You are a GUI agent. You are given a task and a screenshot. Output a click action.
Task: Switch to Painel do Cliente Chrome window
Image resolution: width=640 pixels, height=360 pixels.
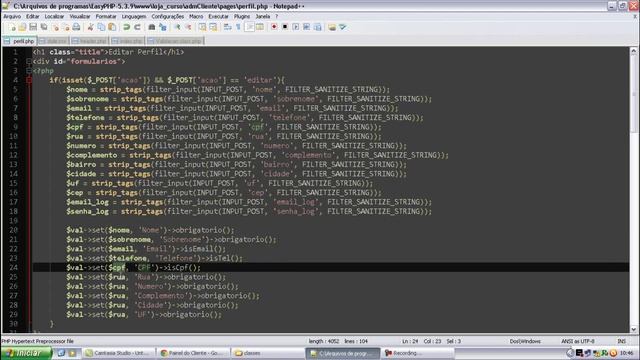click(193, 353)
